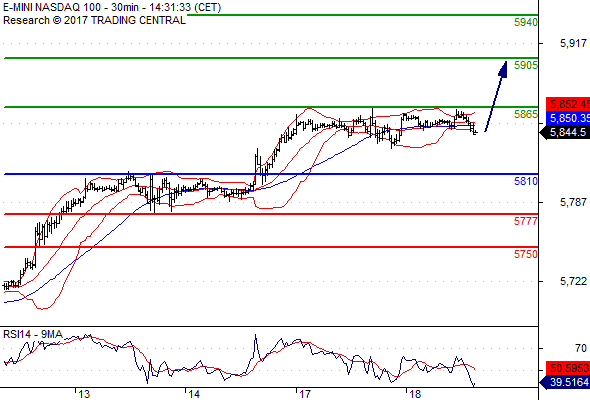The width and height of the screenshot is (590, 400).
Task: Click the red 5750 support level label
Action: point(526,254)
